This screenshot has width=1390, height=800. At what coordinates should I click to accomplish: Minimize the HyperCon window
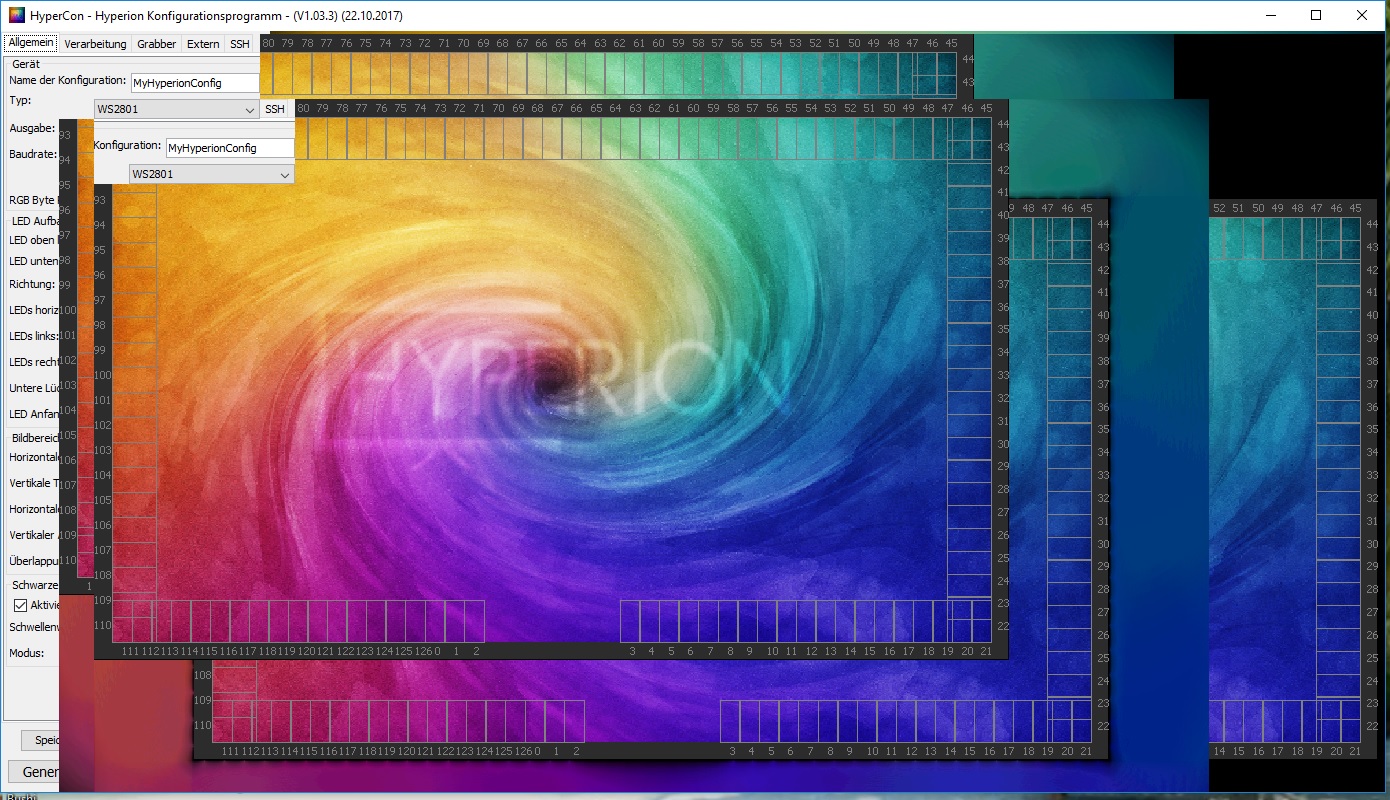point(1270,15)
